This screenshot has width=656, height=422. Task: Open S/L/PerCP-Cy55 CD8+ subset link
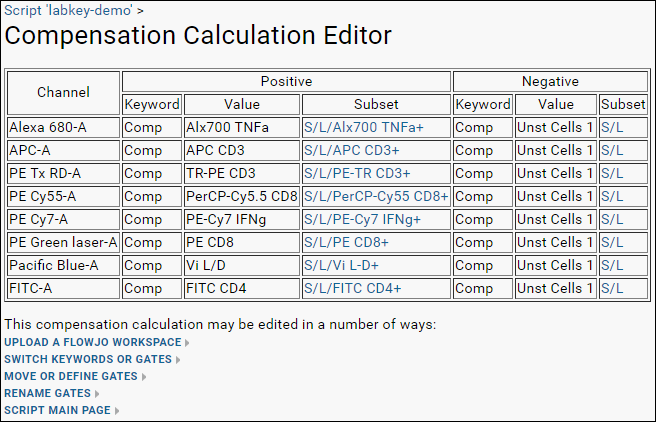point(376,196)
